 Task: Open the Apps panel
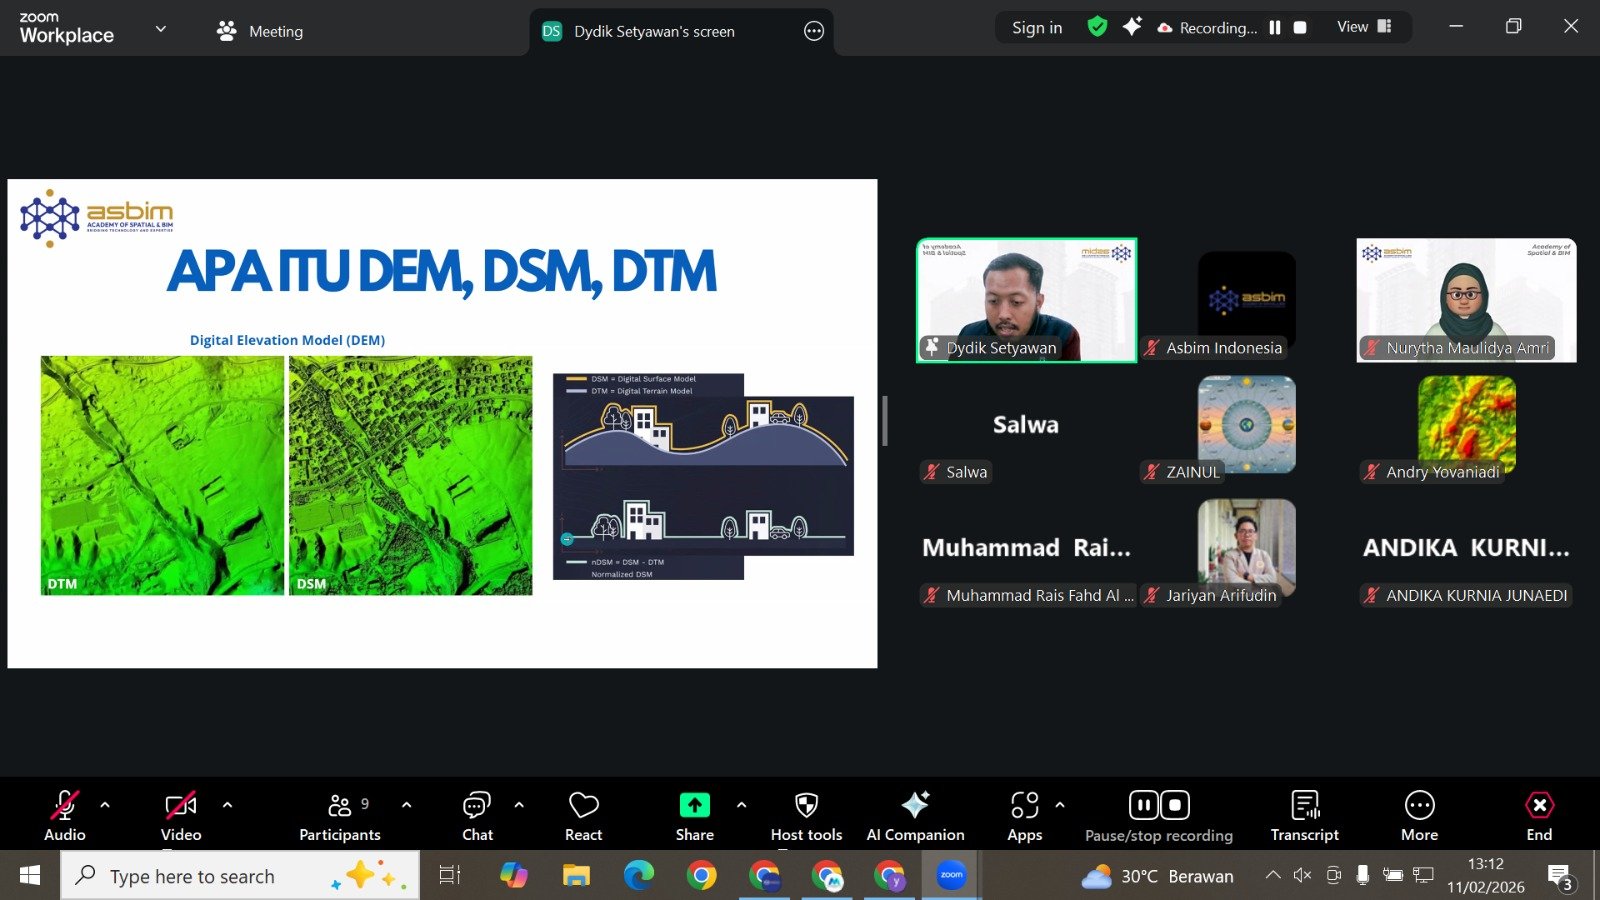[1024, 816]
